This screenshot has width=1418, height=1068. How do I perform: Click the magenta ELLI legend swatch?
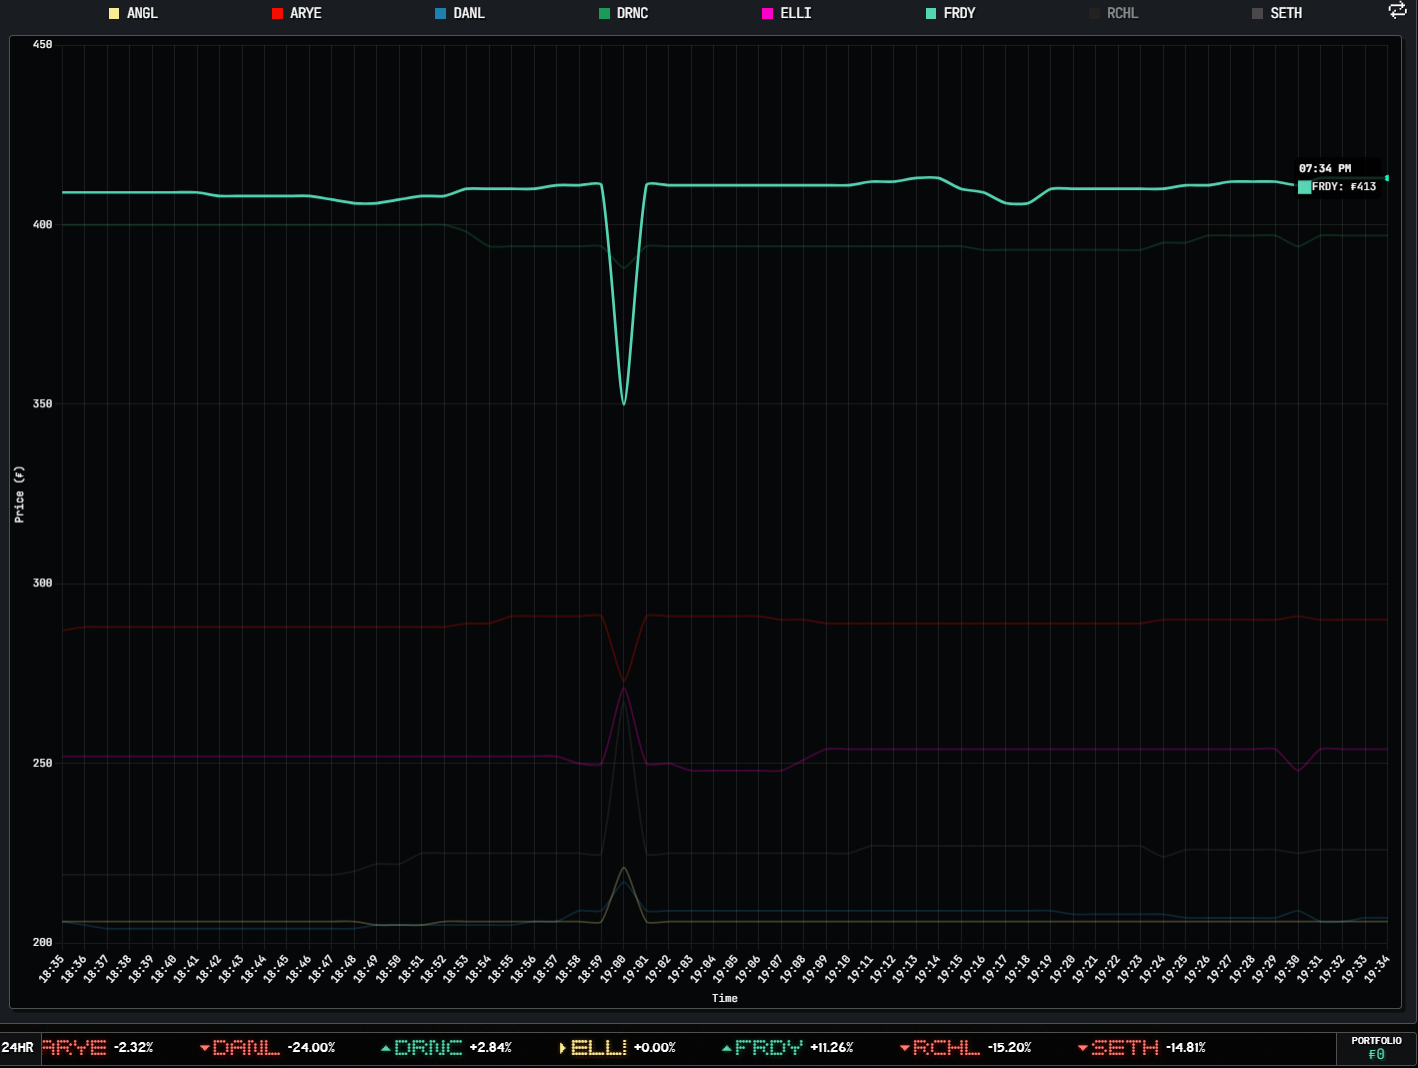pos(767,13)
